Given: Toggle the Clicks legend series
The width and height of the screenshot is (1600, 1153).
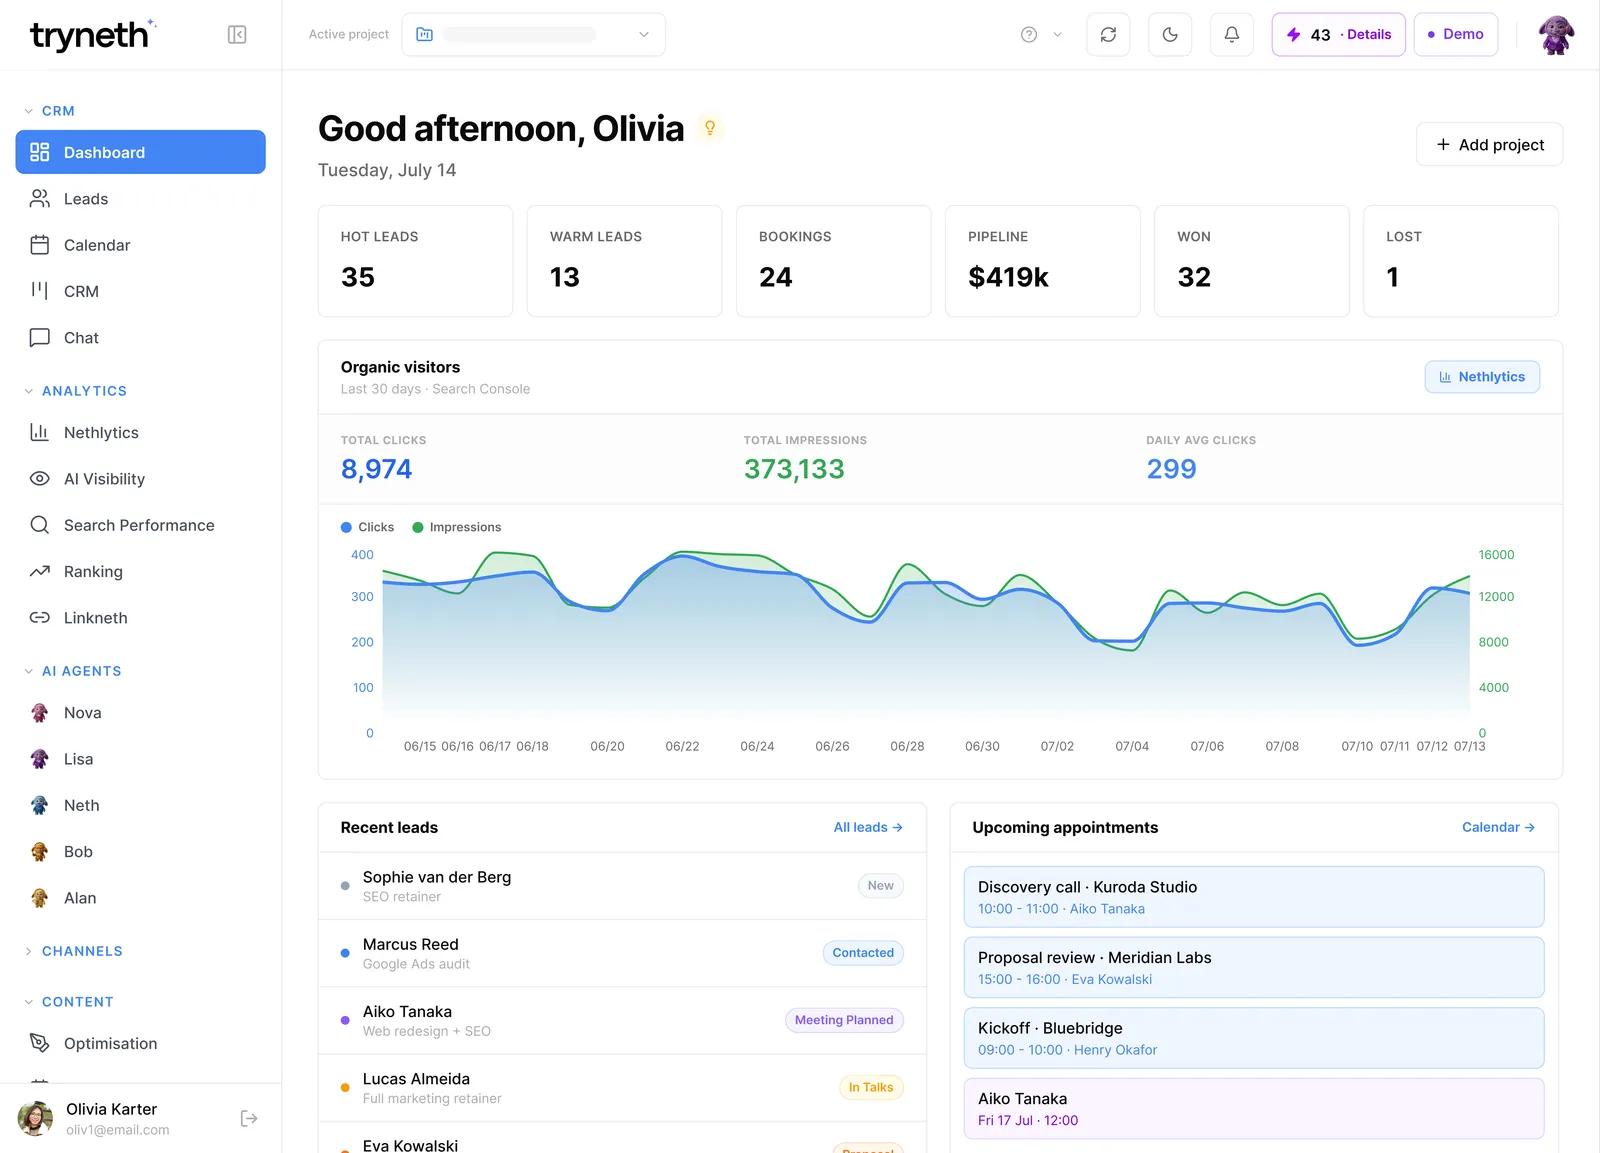Looking at the screenshot, I should pos(367,527).
